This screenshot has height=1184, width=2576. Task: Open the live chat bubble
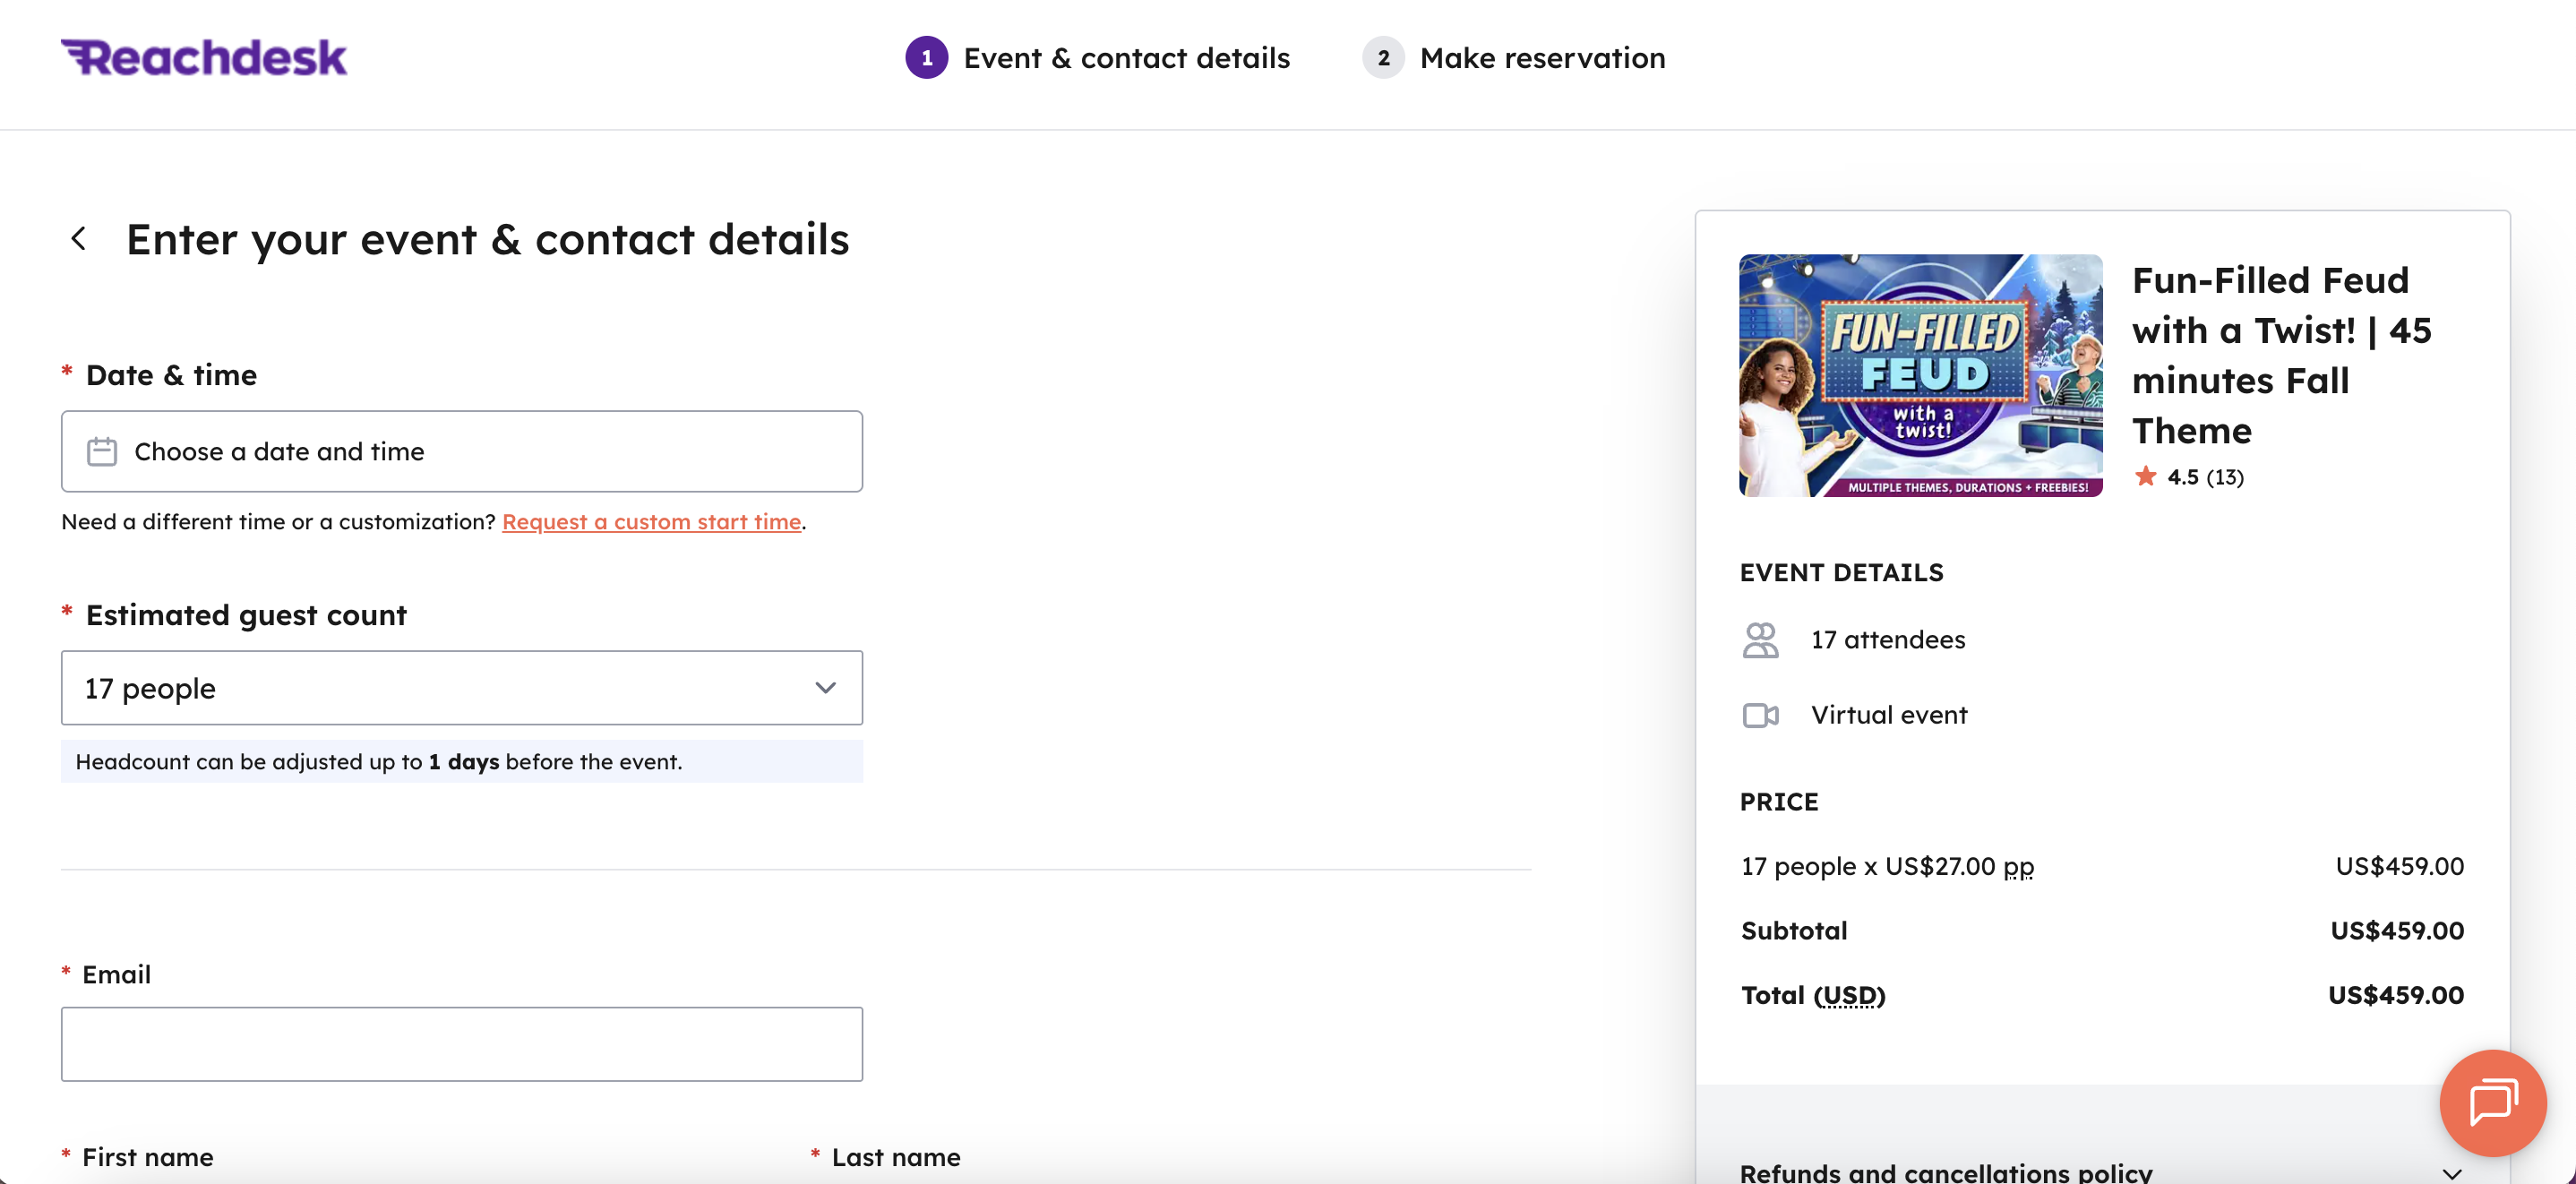coord(2492,1102)
